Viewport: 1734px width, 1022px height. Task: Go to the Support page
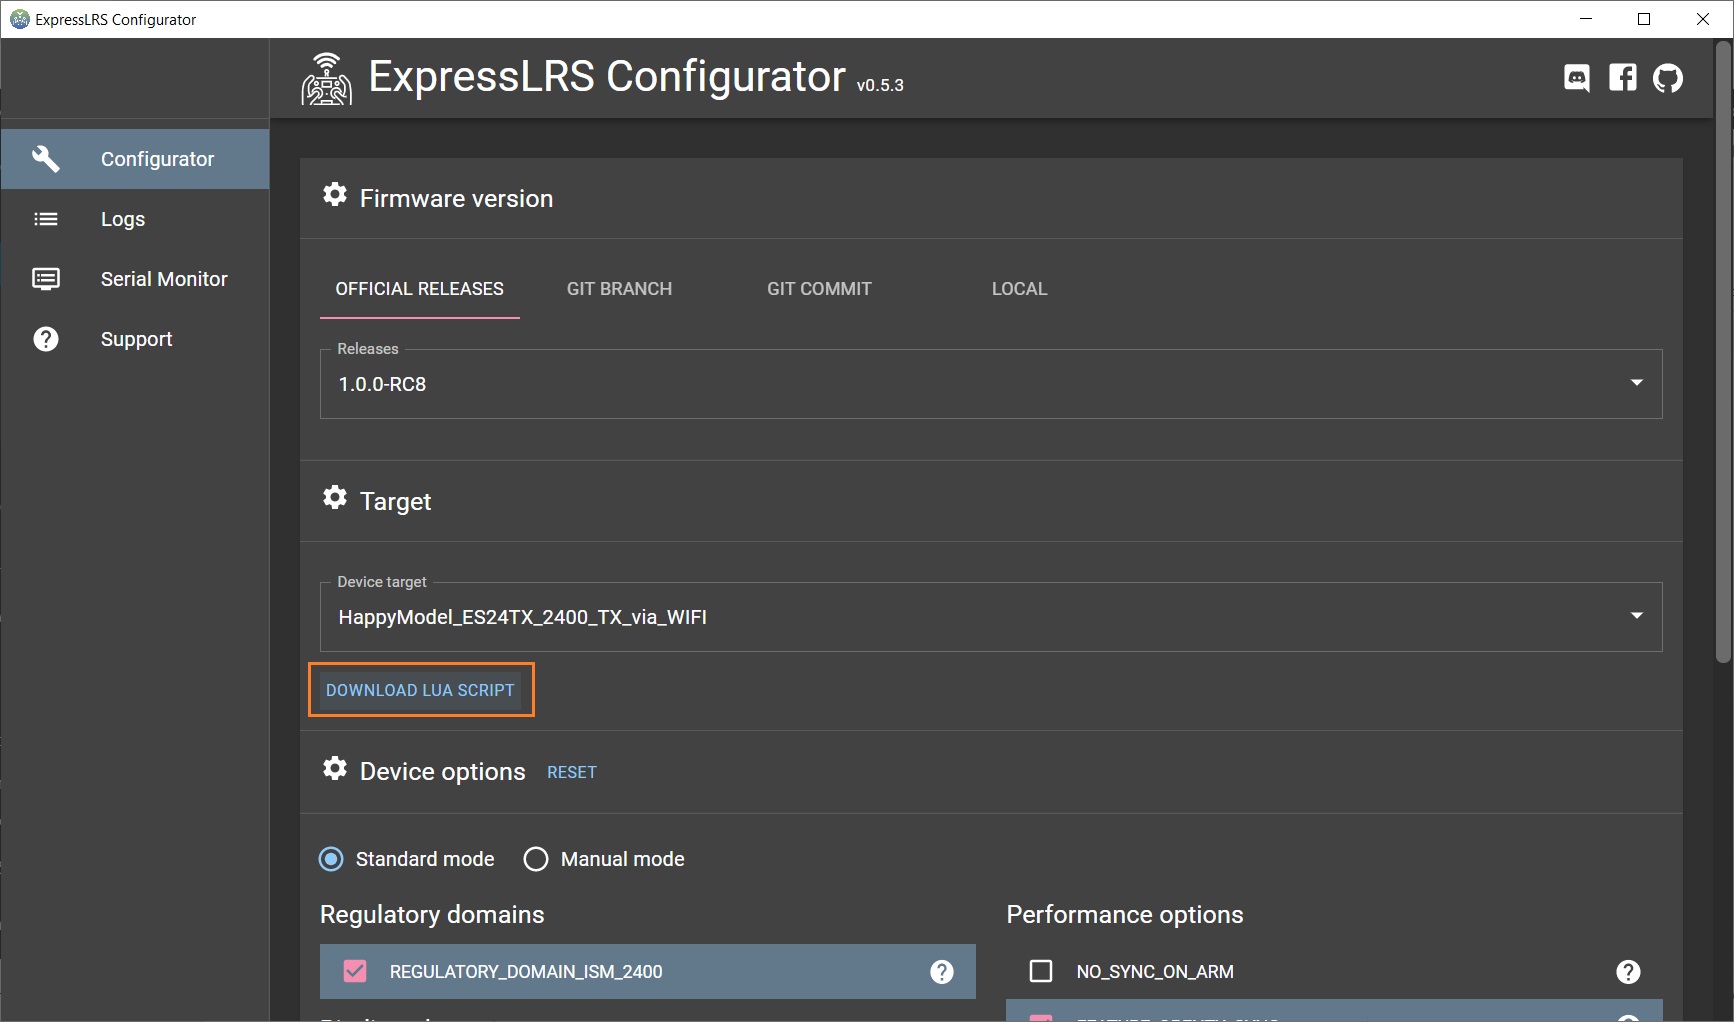[135, 339]
